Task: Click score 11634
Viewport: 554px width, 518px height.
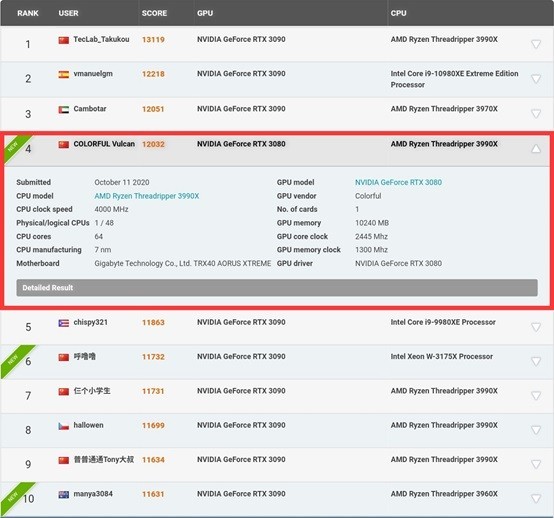Action: (153, 460)
